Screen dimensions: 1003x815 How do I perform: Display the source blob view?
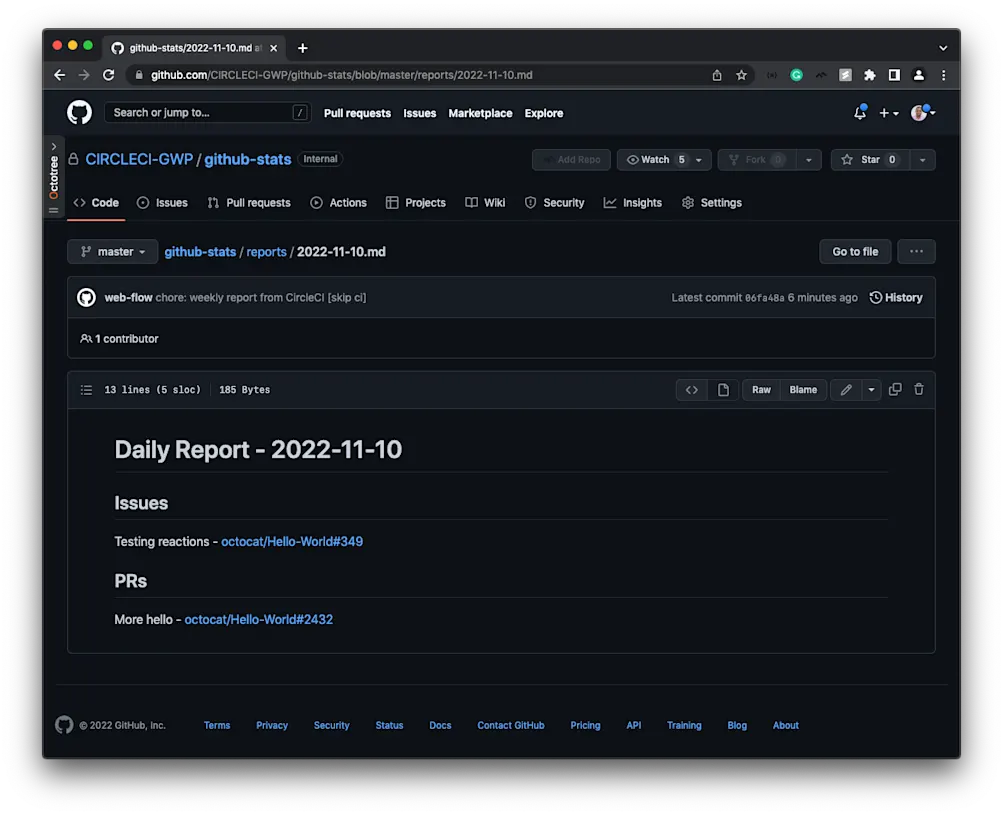pos(691,390)
